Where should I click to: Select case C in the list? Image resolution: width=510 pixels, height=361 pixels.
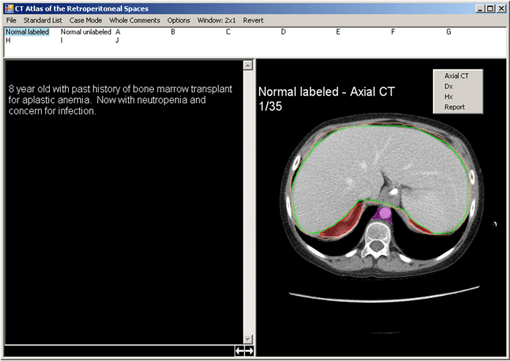228,32
